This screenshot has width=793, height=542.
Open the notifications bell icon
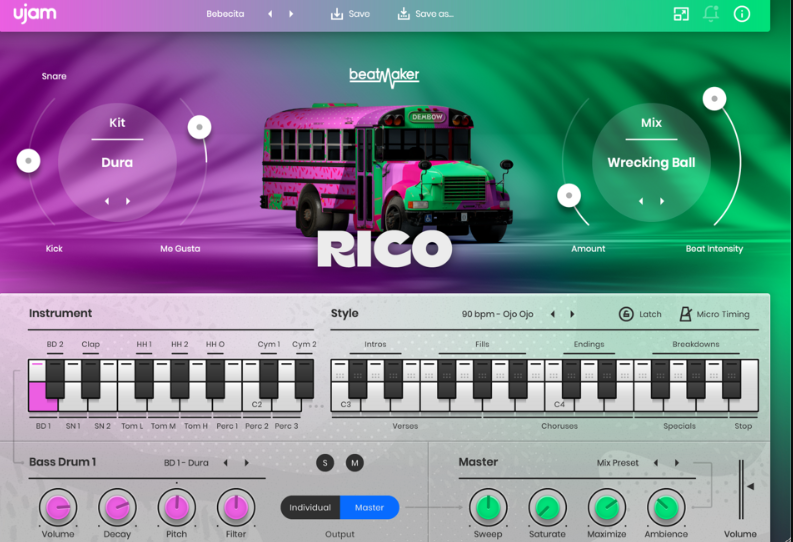click(711, 14)
